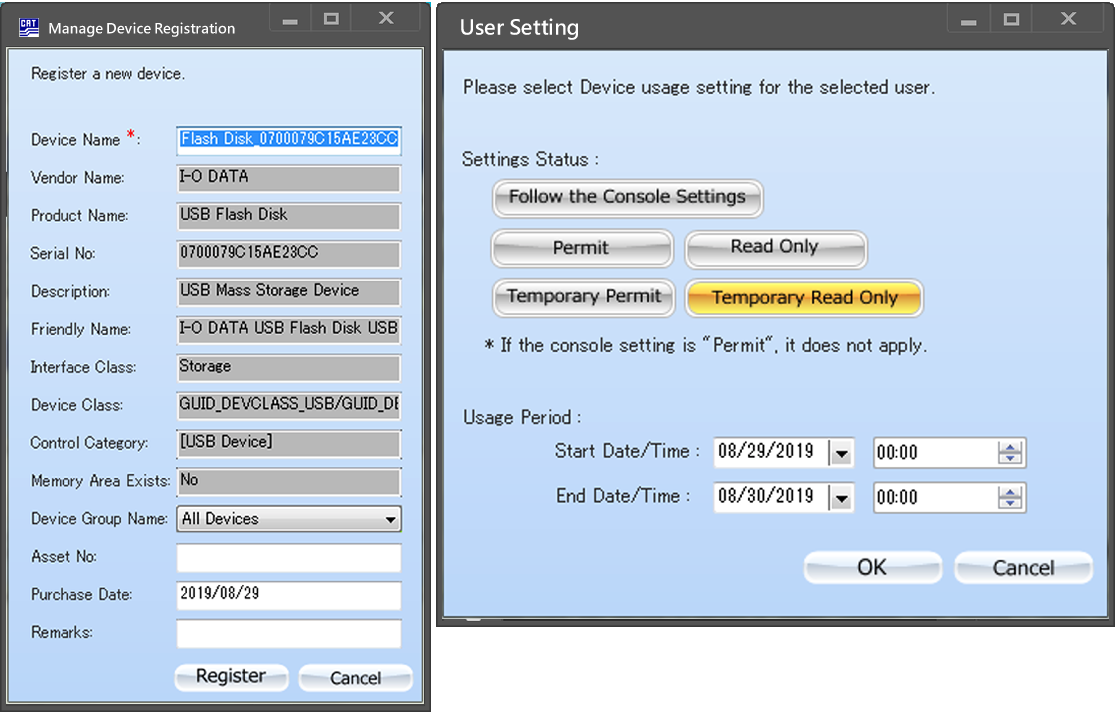Select Temporary Permit setting
Viewport: 1117px width, 714px height.
(x=583, y=296)
